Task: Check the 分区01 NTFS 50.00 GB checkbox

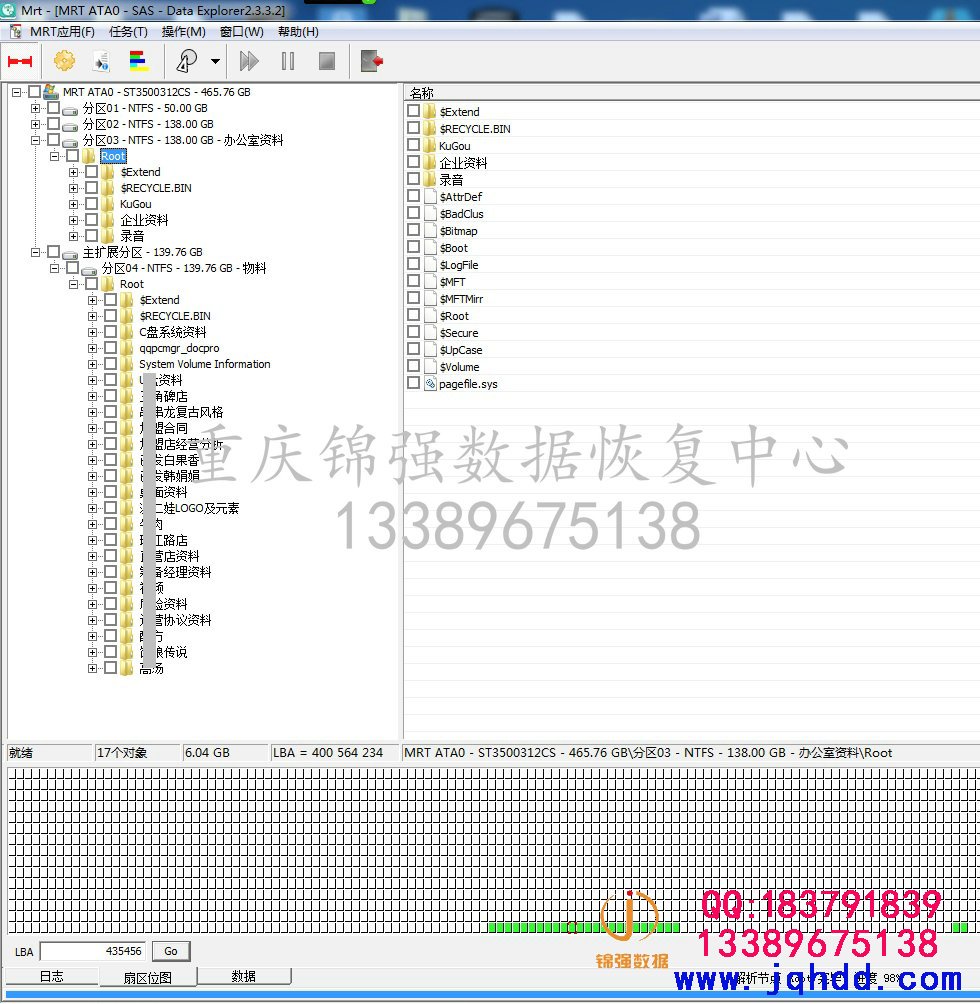Action: pos(54,108)
